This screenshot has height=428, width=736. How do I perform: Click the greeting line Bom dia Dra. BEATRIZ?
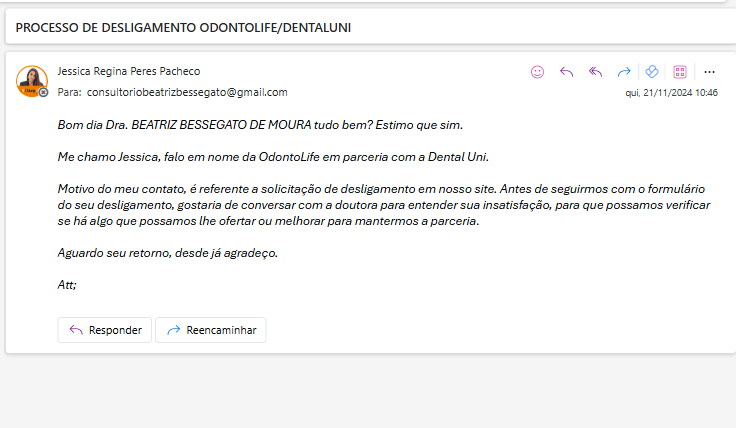(260, 125)
